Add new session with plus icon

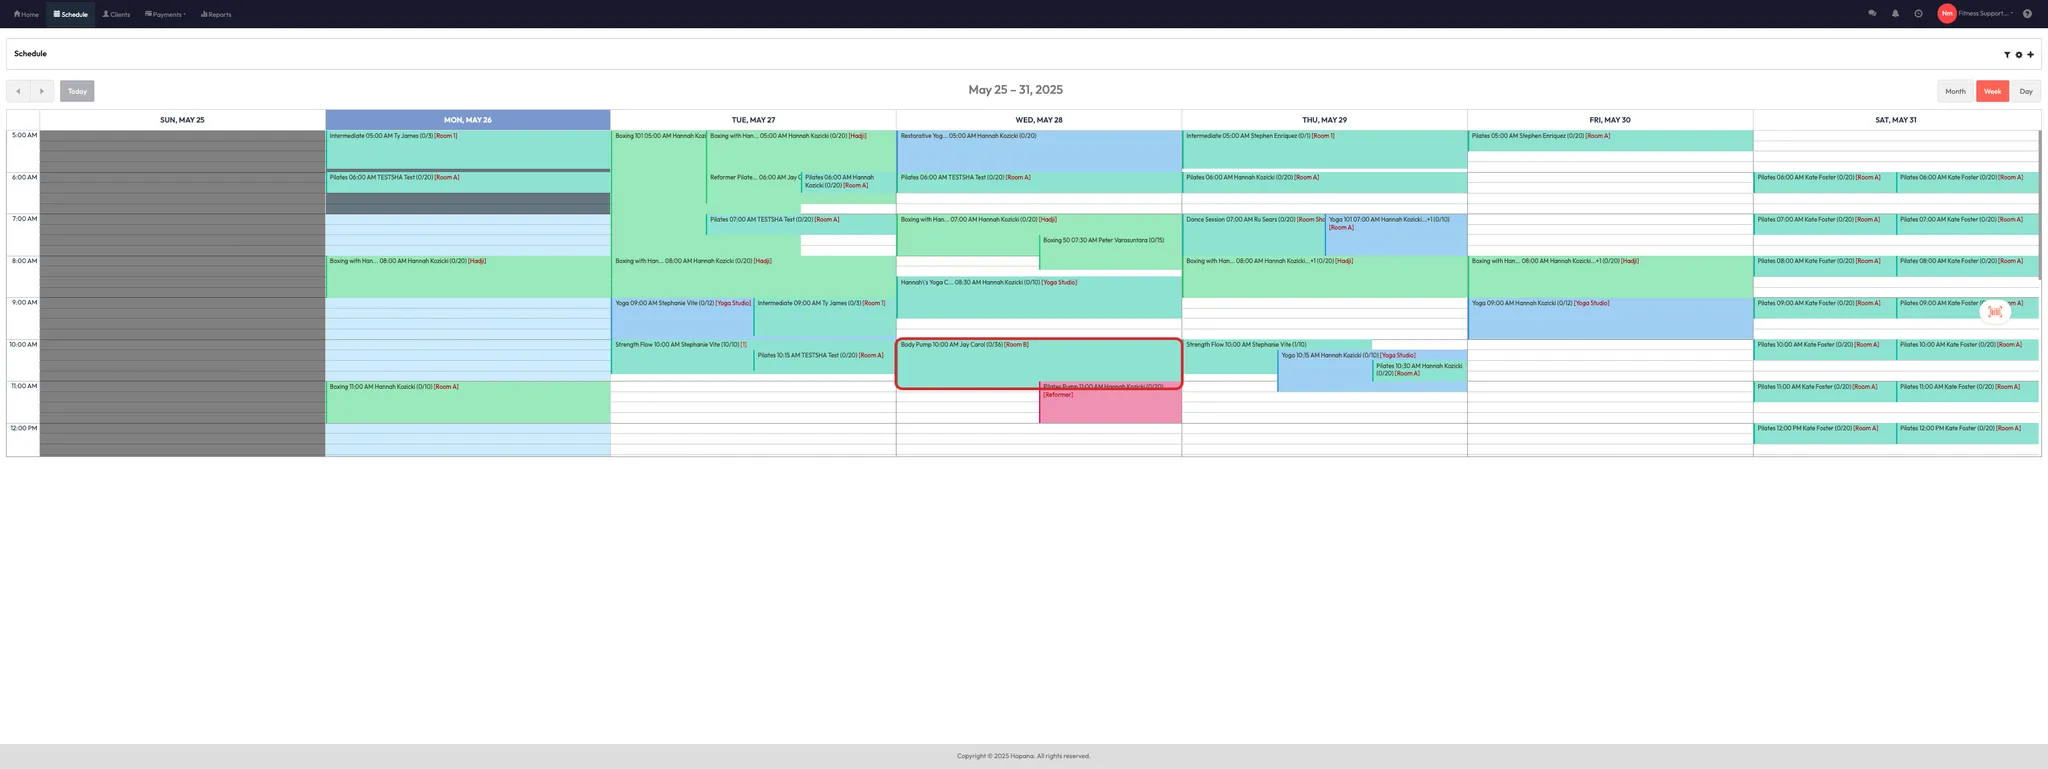[2030, 55]
